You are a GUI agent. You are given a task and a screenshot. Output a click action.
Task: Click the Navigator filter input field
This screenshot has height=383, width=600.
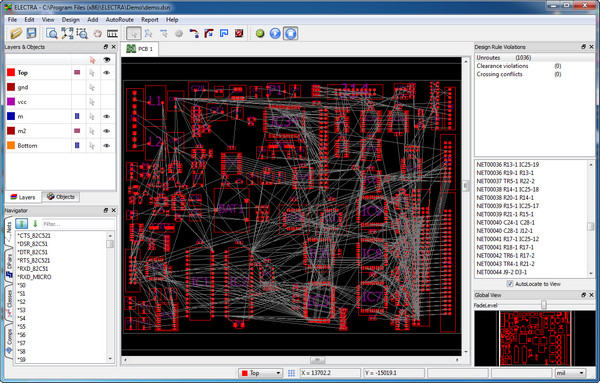(78, 224)
